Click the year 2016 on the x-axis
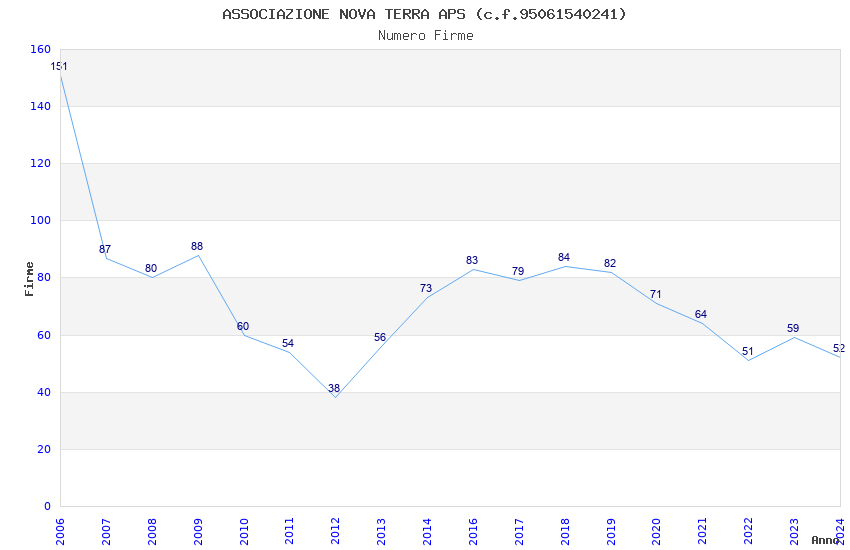The width and height of the screenshot is (850, 550). click(x=473, y=532)
